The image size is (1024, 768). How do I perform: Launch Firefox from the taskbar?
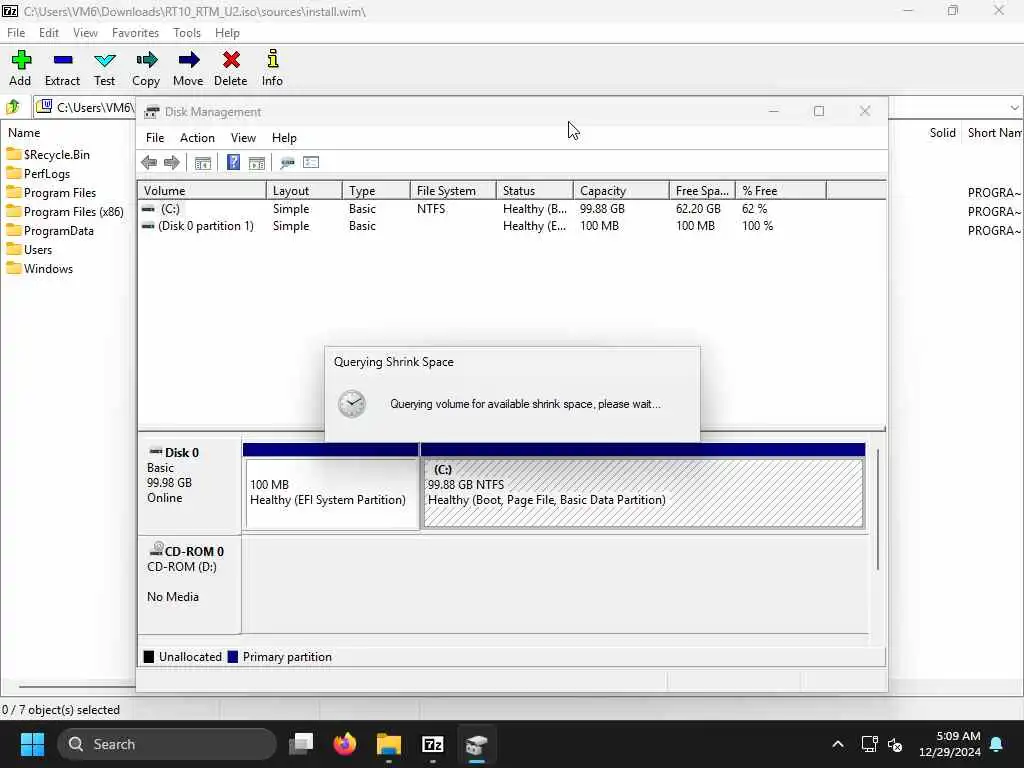pos(345,744)
